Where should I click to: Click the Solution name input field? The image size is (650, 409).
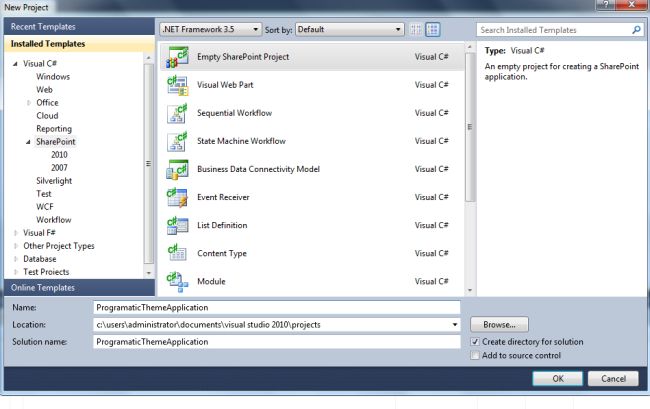277,342
